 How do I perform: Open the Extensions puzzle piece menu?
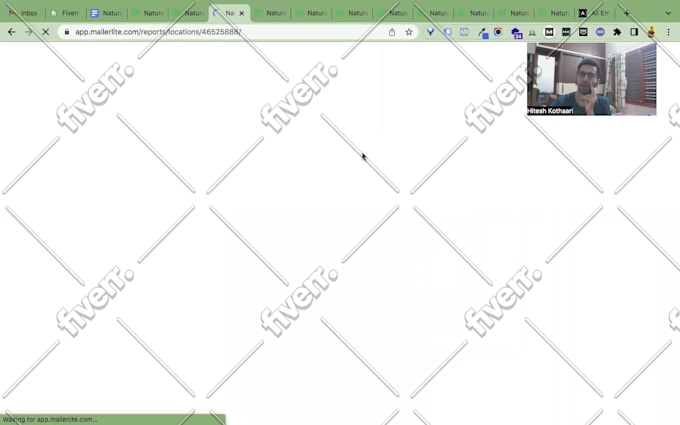click(x=617, y=32)
